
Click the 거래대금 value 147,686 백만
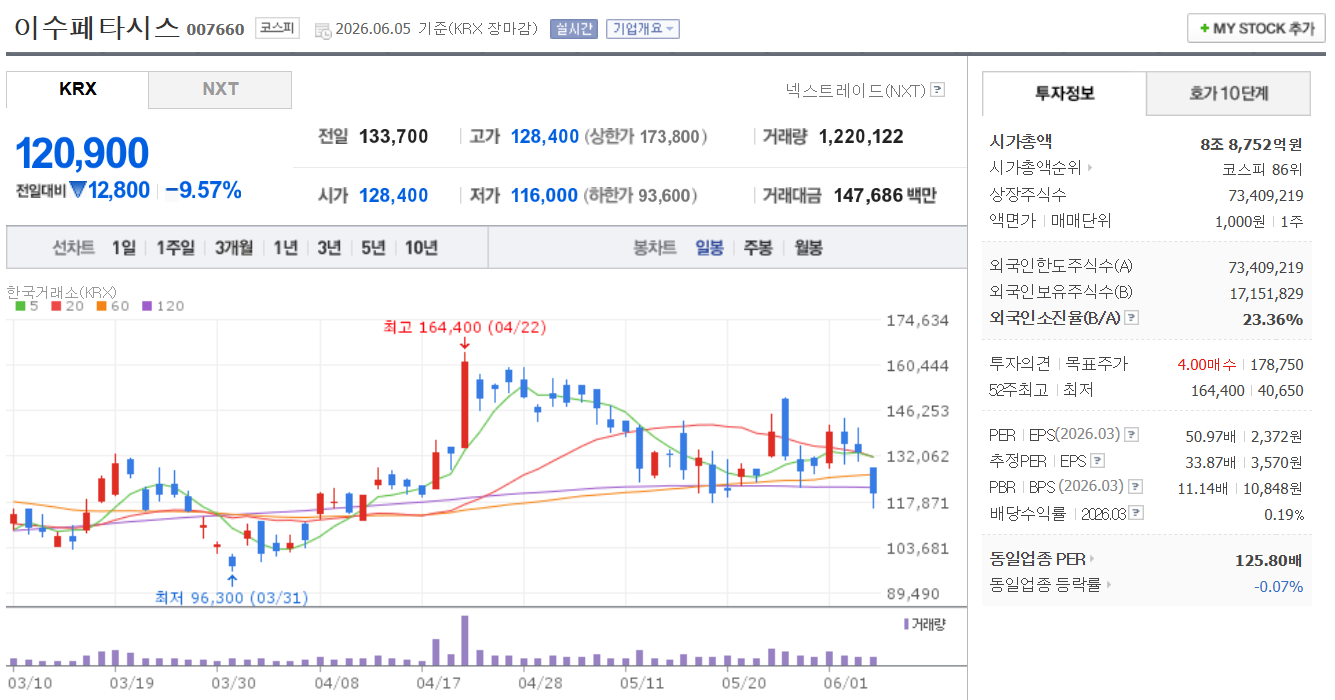(x=885, y=196)
